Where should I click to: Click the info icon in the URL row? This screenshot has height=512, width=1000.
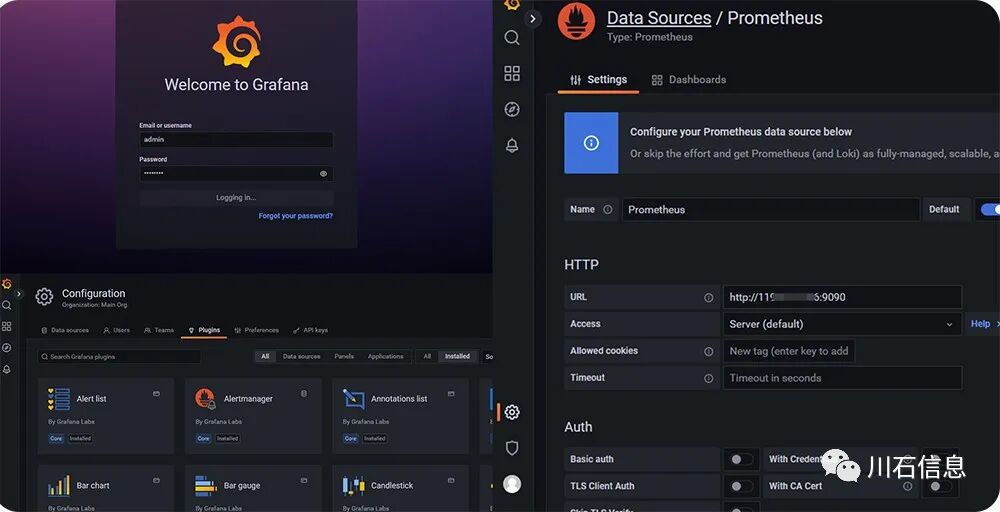708,297
